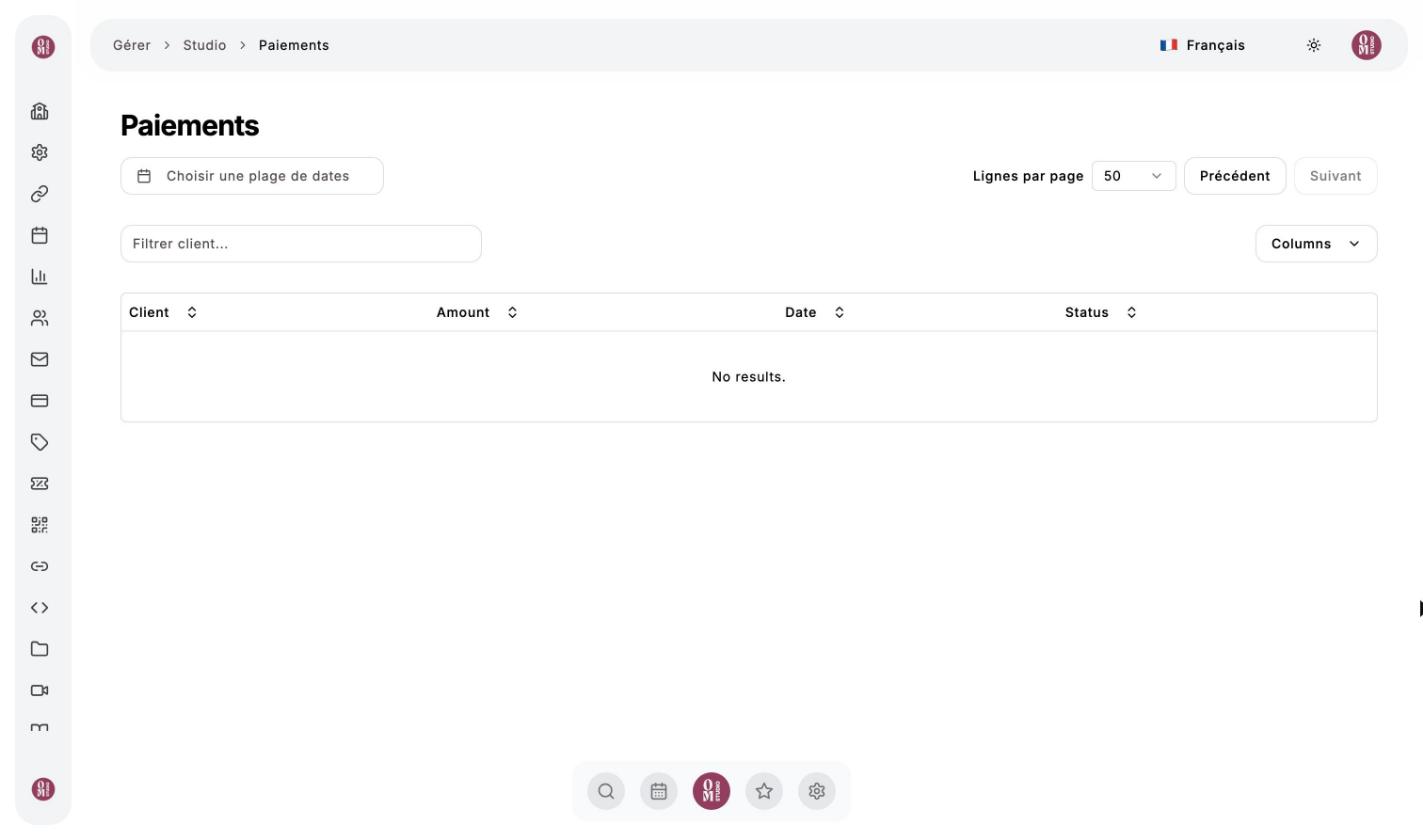
Task: Open the video camera sidebar icon
Action: pos(40,690)
